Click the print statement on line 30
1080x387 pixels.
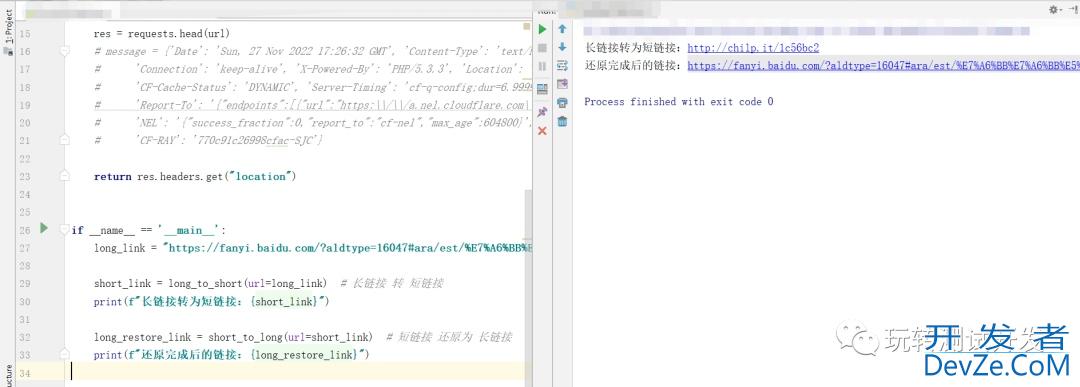click(212, 302)
